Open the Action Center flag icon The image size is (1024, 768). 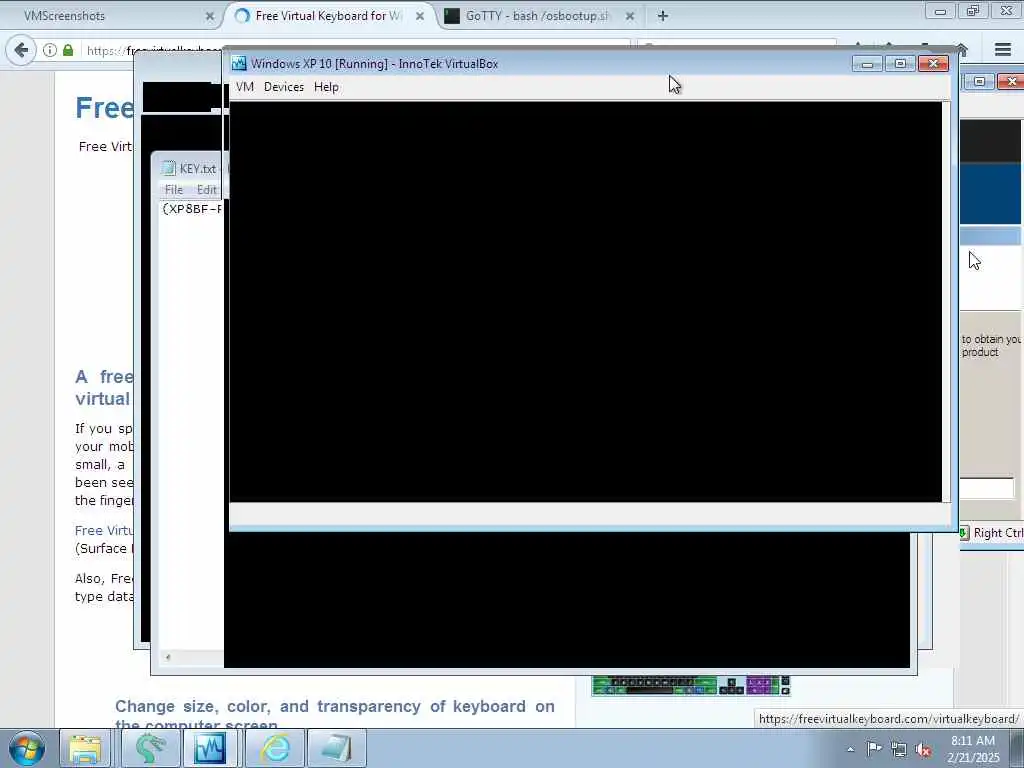tap(874, 748)
